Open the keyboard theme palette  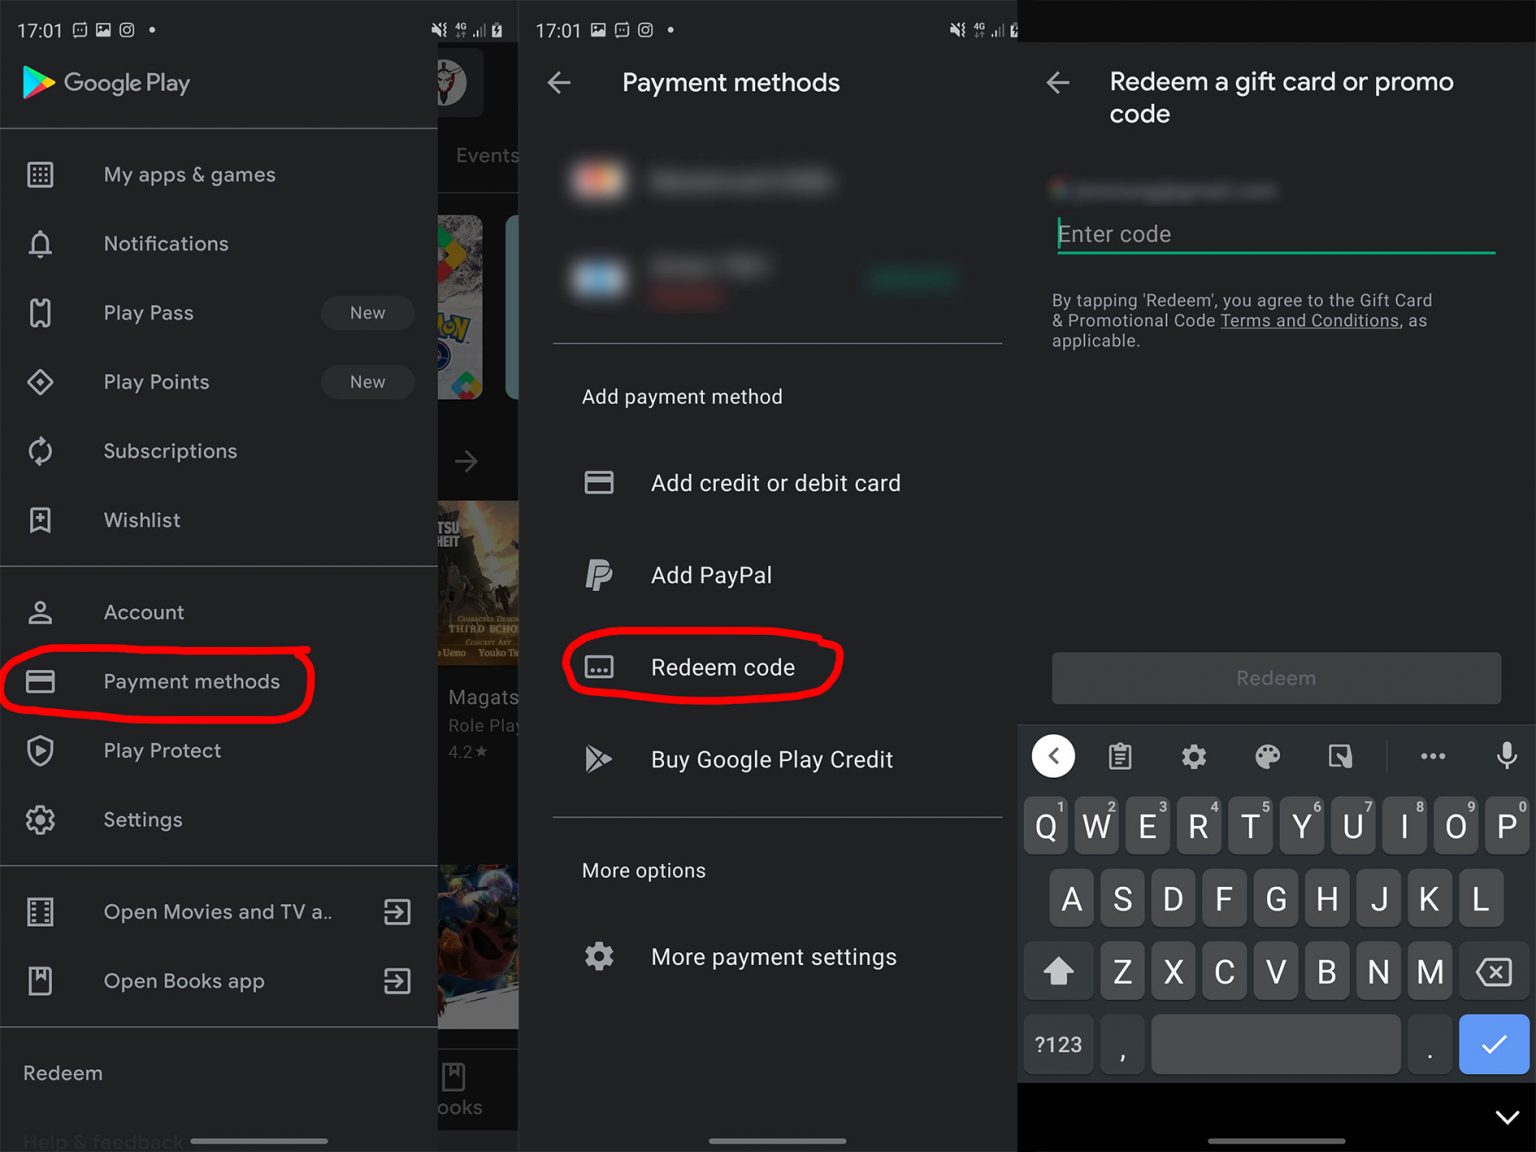point(1267,757)
